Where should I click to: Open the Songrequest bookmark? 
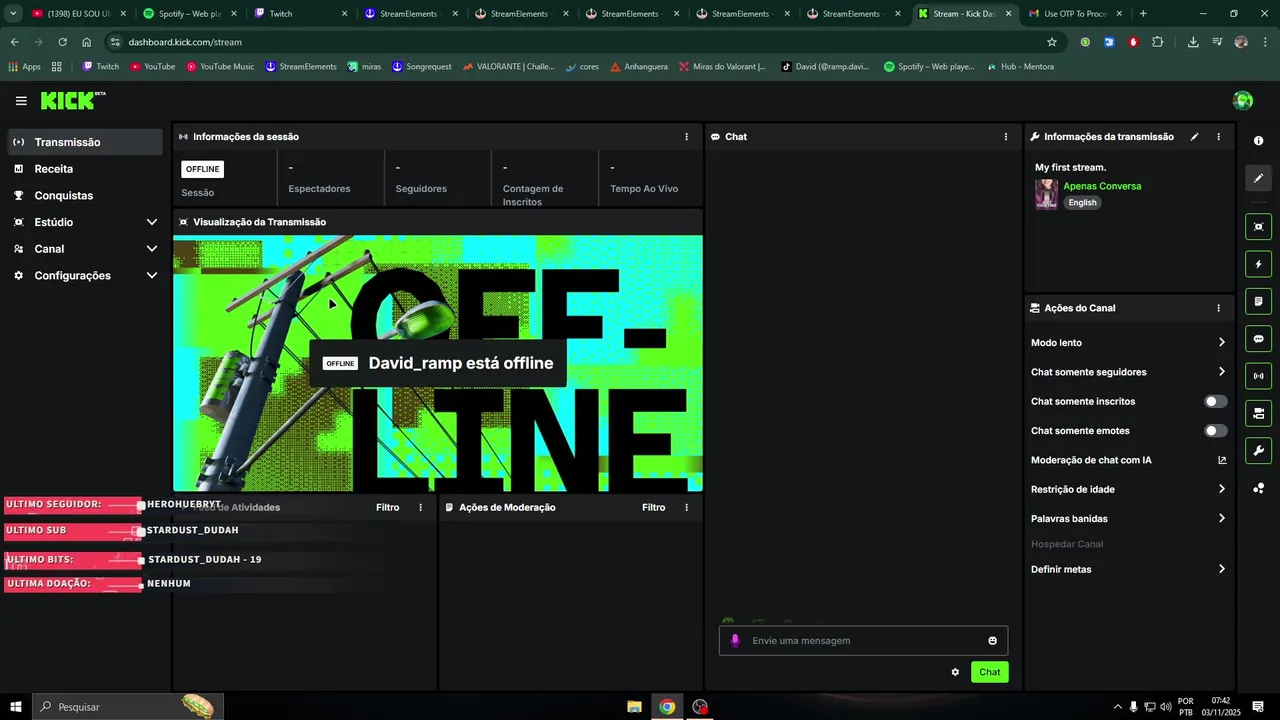(421, 67)
